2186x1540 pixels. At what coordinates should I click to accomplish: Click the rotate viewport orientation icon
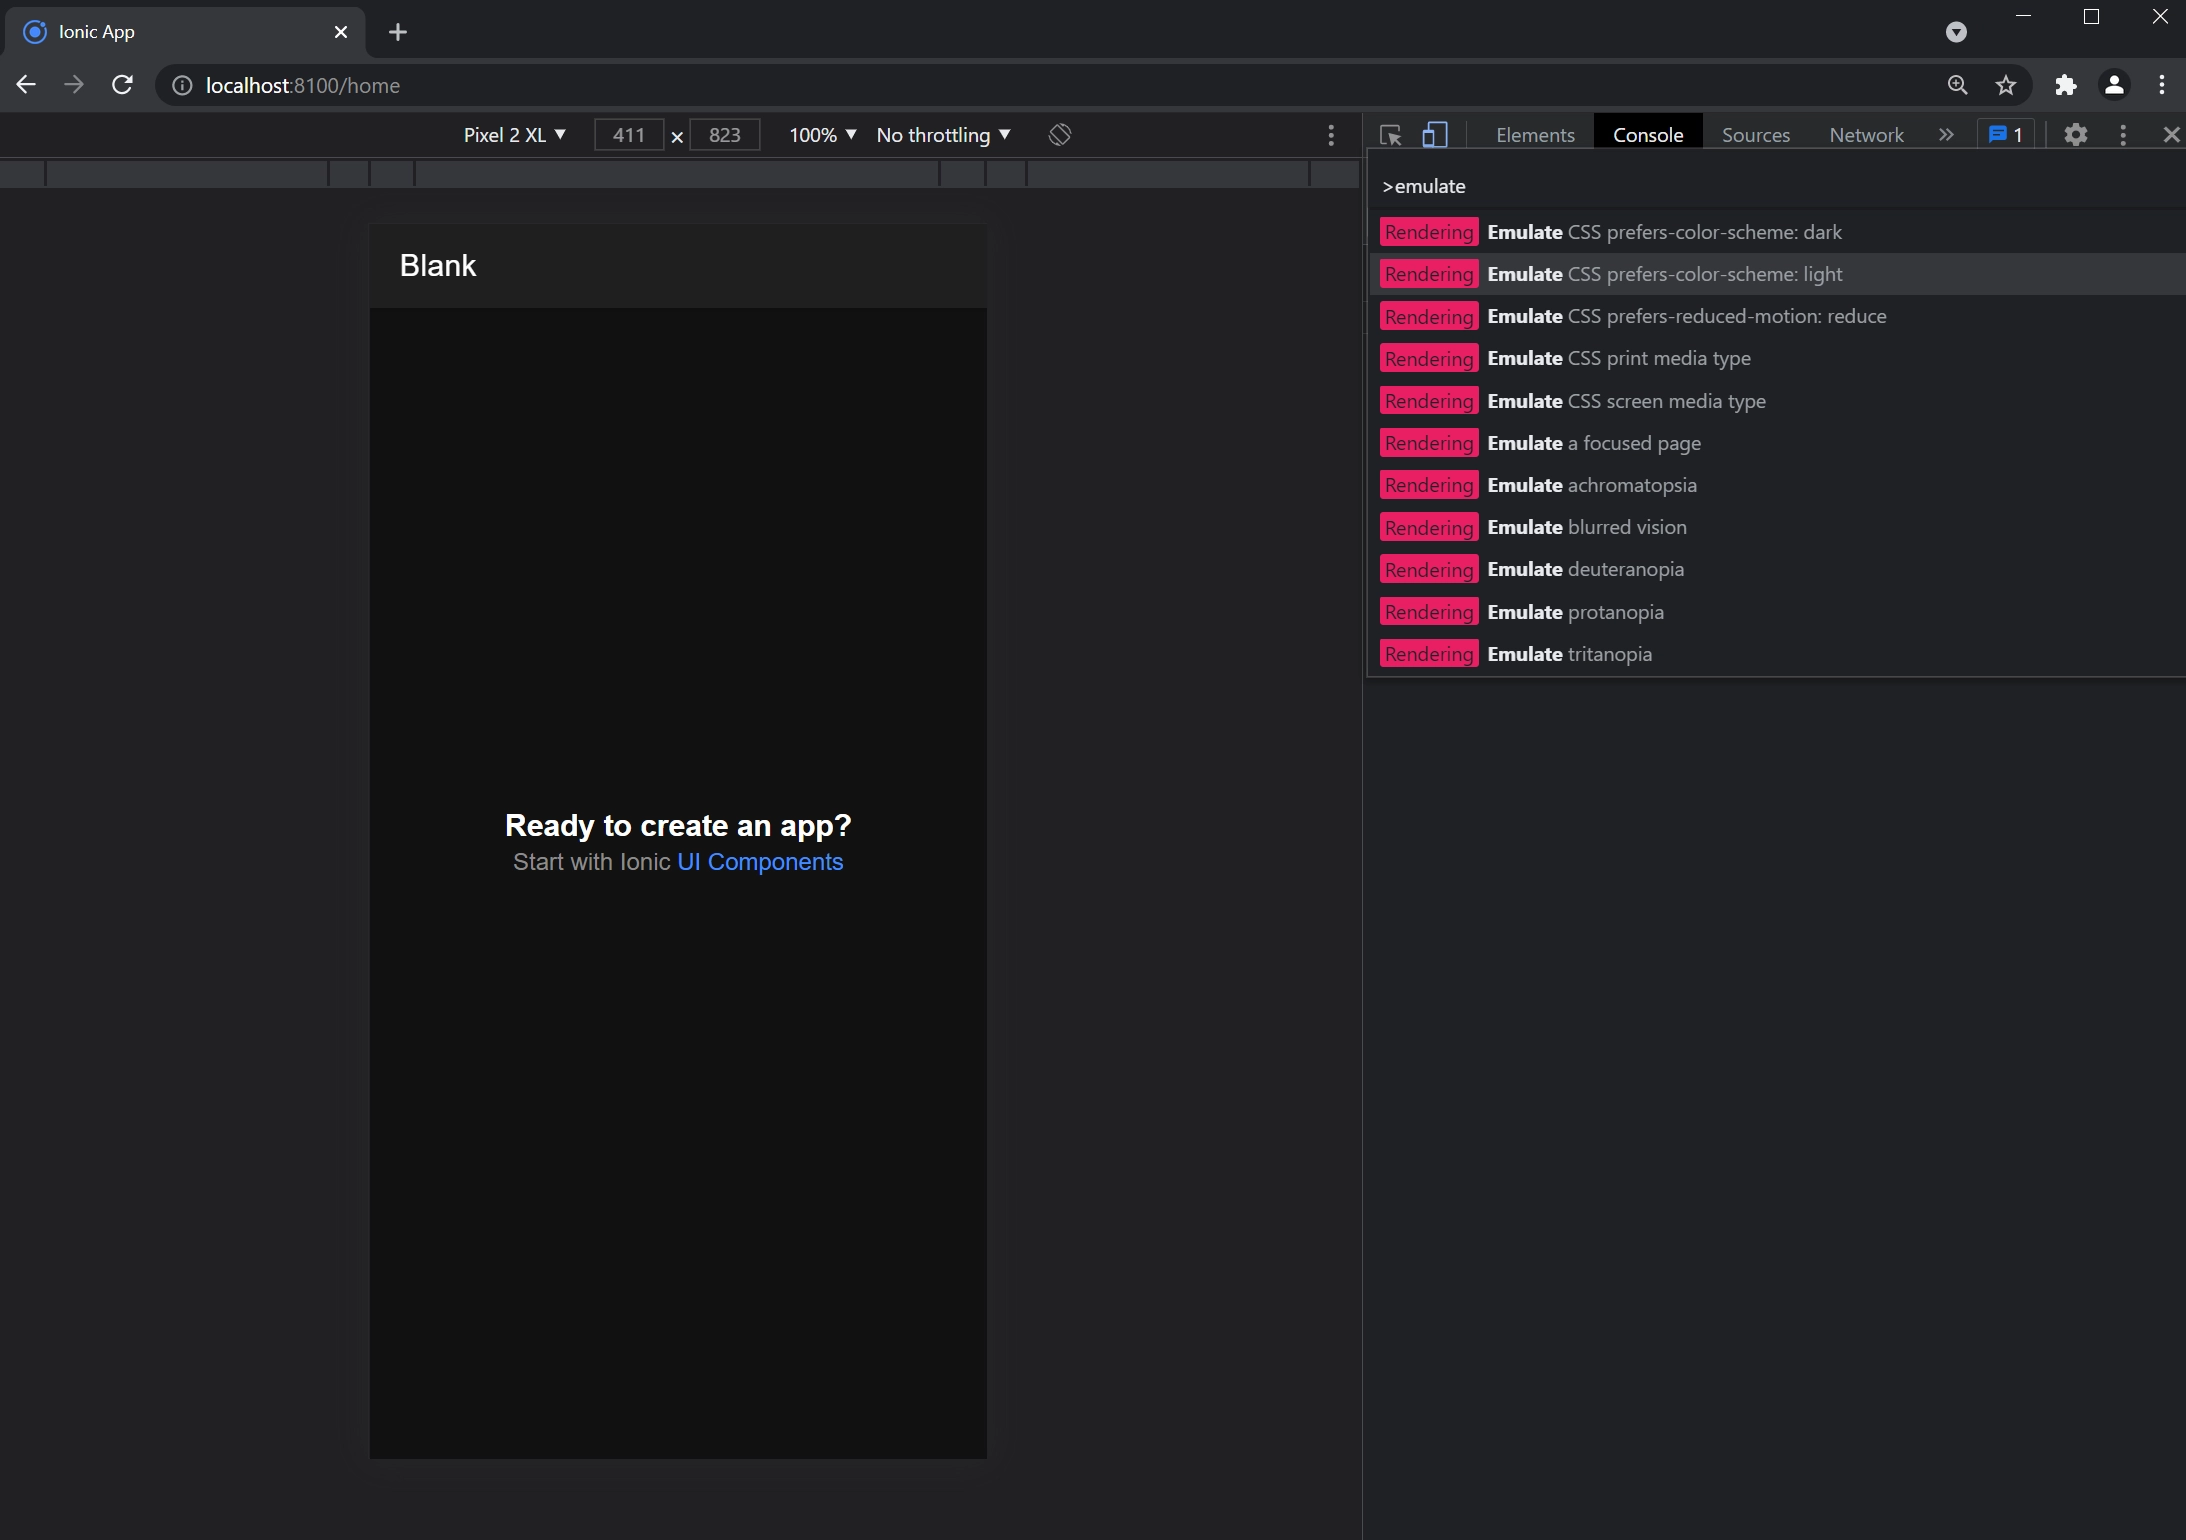tap(1059, 134)
